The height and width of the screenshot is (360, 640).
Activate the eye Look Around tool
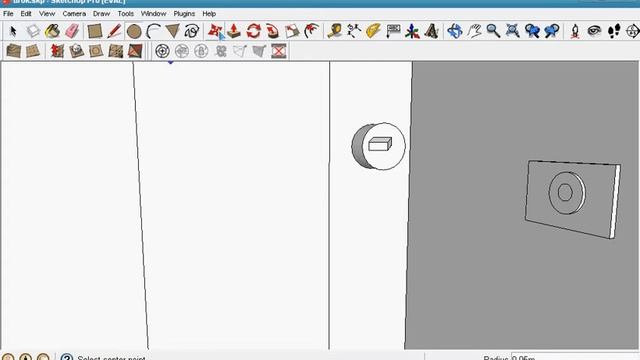(x=594, y=31)
